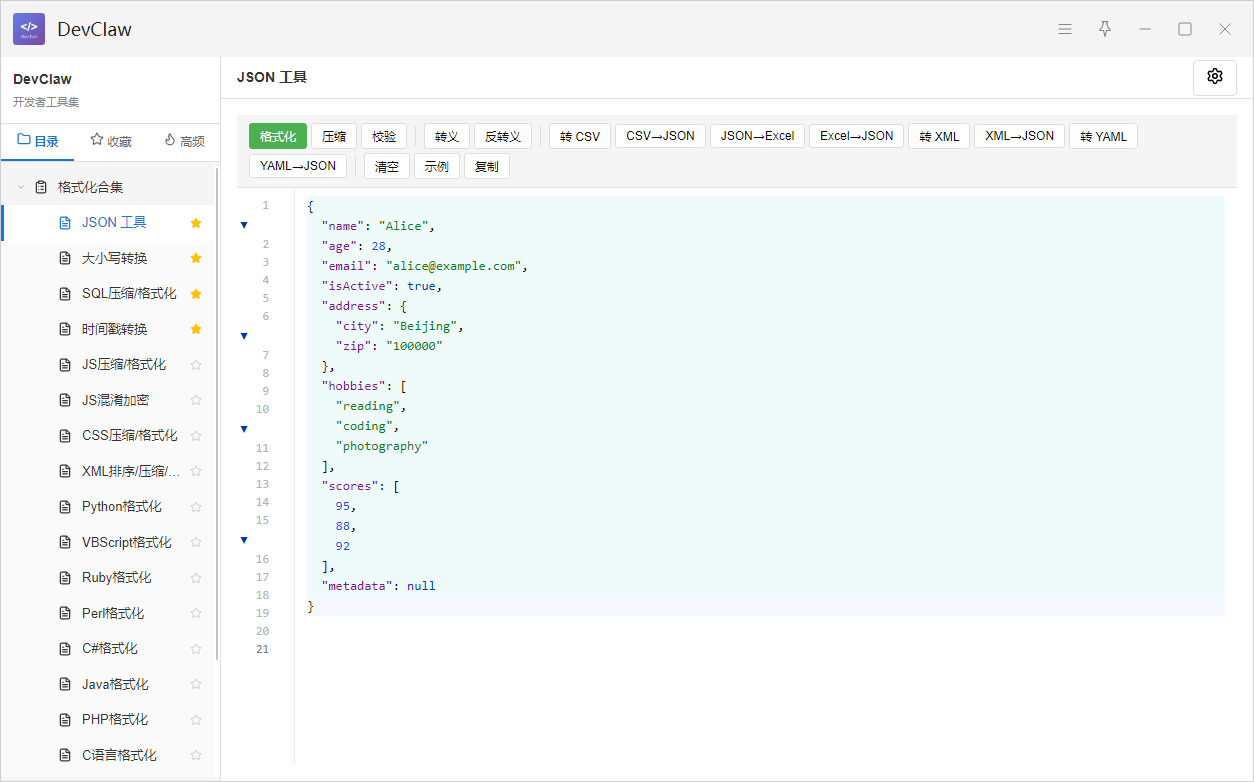The image size is (1254, 782).
Task: Toggle the star next to 时间戳转换
Action: pos(196,329)
